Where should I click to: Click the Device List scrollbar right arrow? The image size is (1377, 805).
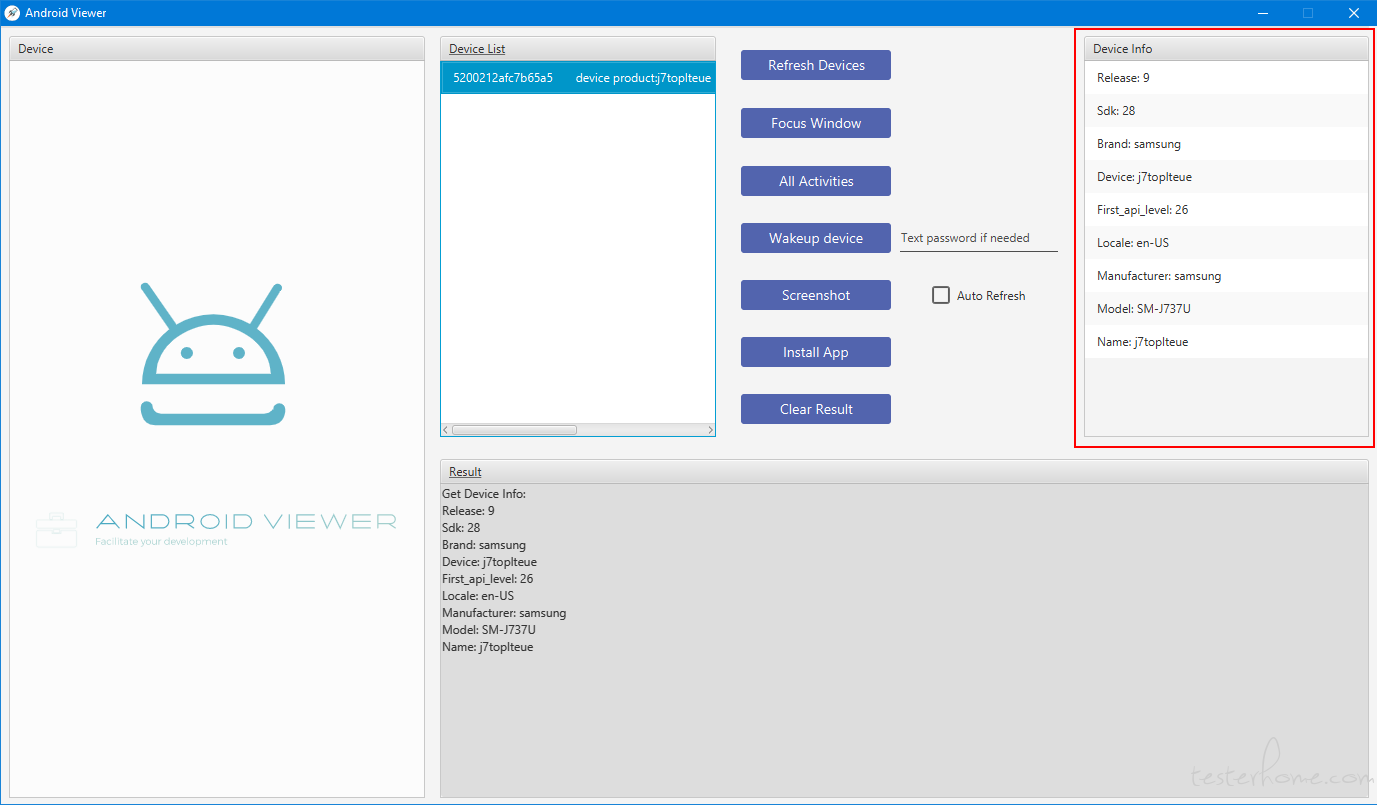click(710, 430)
